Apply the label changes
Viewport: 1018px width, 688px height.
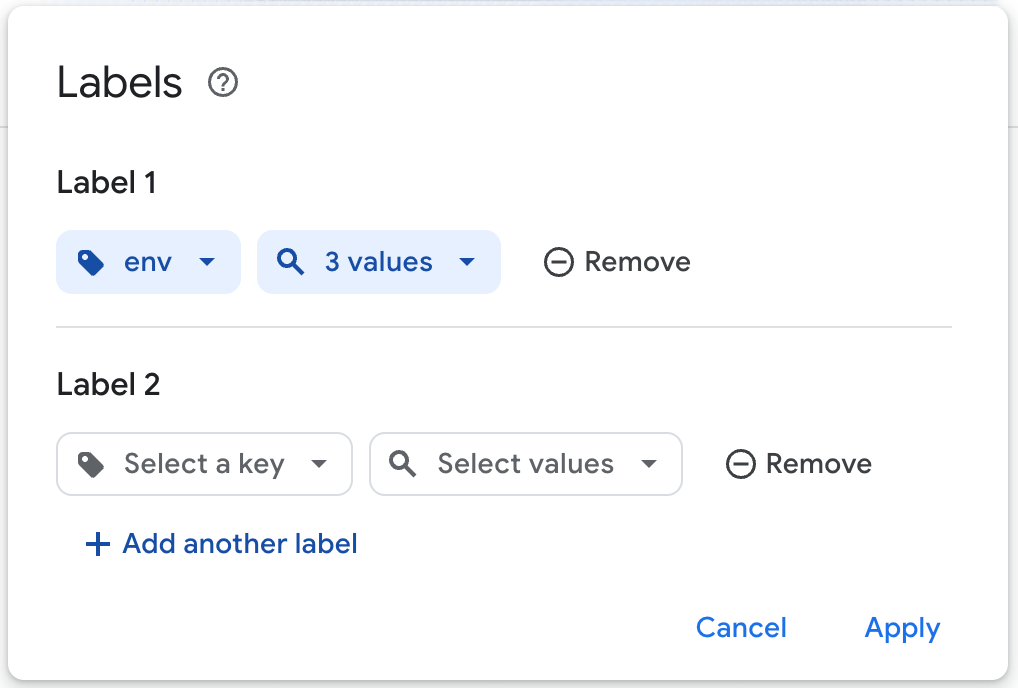[x=901, y=628]
